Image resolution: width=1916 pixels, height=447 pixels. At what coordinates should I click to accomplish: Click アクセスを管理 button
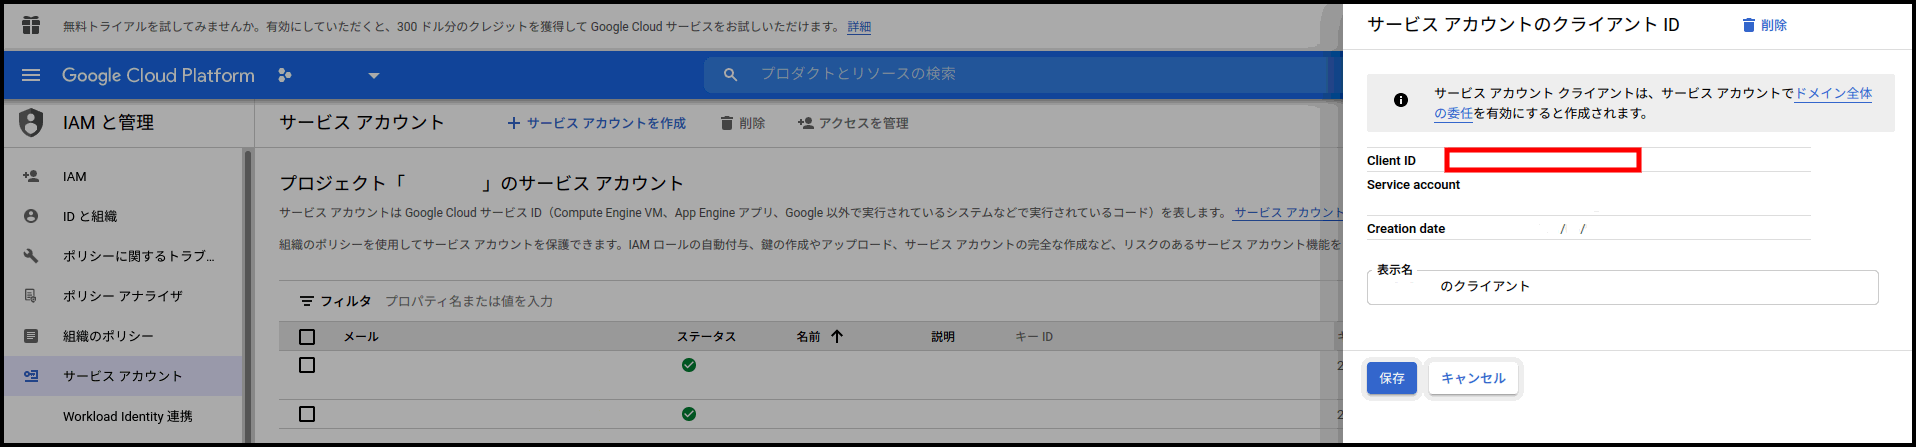coord(853,123)
